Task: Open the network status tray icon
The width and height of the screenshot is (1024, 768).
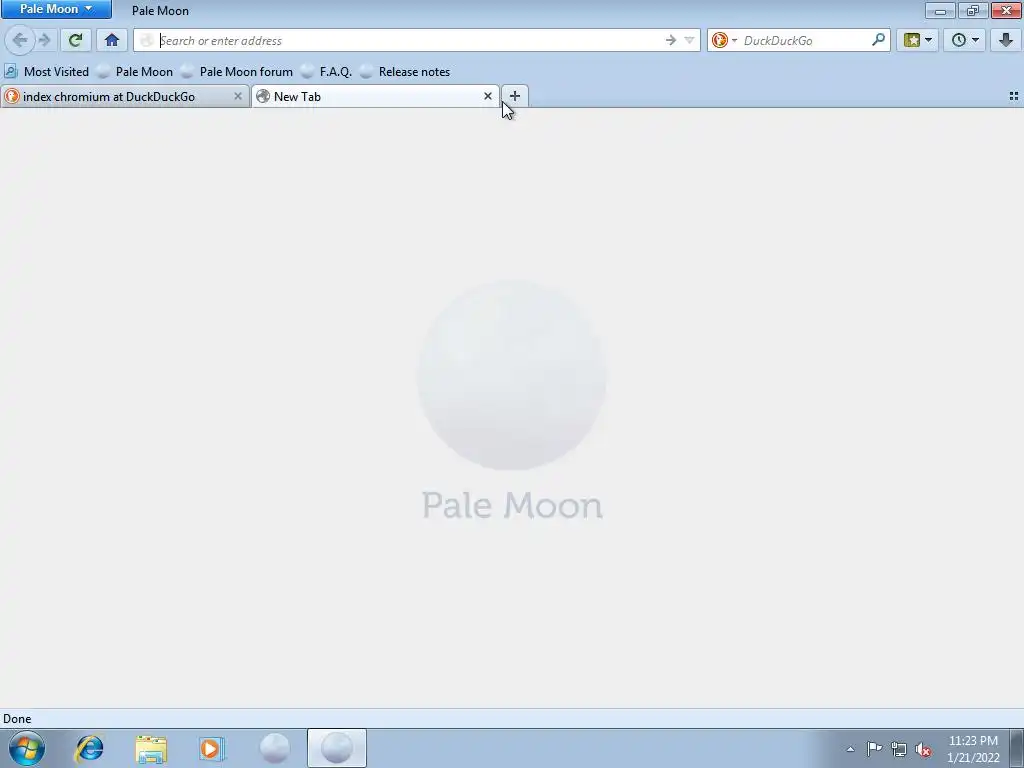Action: pyautogui.click(x=899, y=749)
